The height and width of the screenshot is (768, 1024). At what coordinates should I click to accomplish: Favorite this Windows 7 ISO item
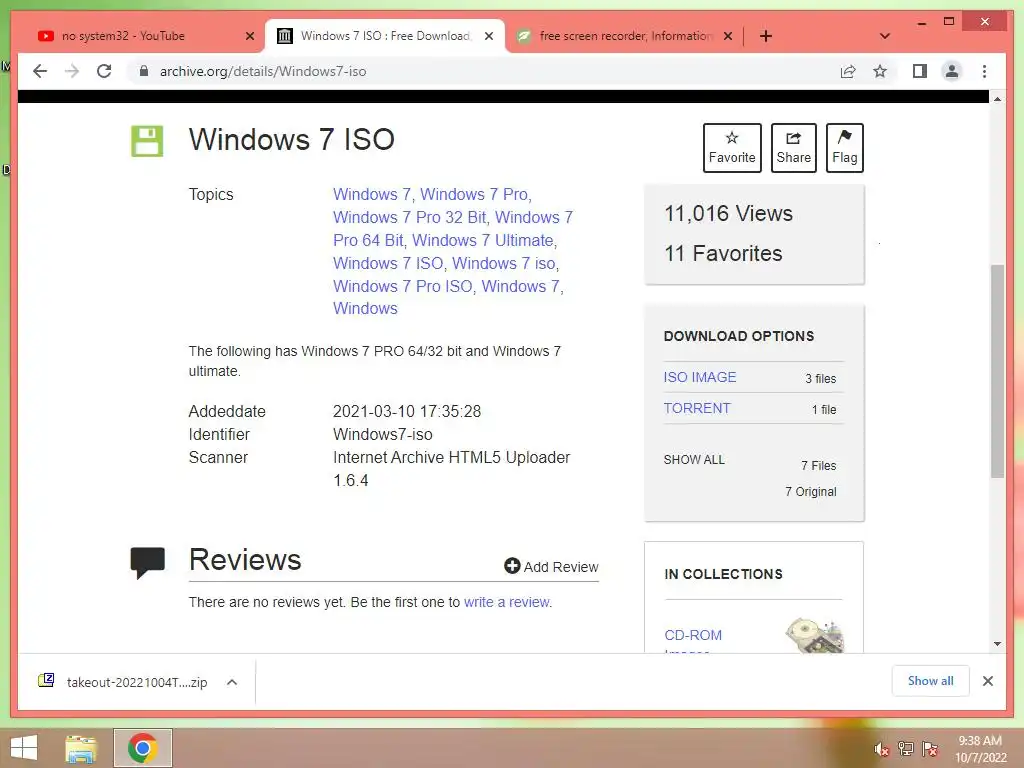click(x=732, y=148)
